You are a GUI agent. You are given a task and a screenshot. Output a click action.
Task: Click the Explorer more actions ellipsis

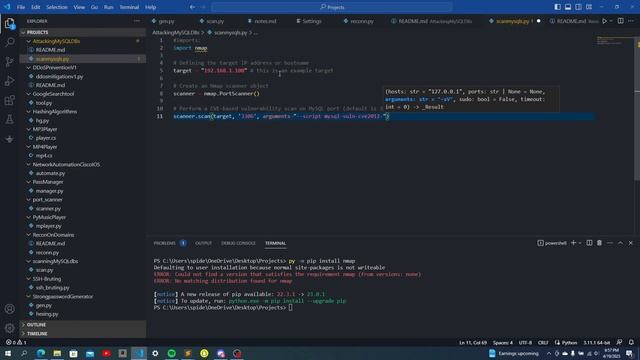tap(137, 21)
